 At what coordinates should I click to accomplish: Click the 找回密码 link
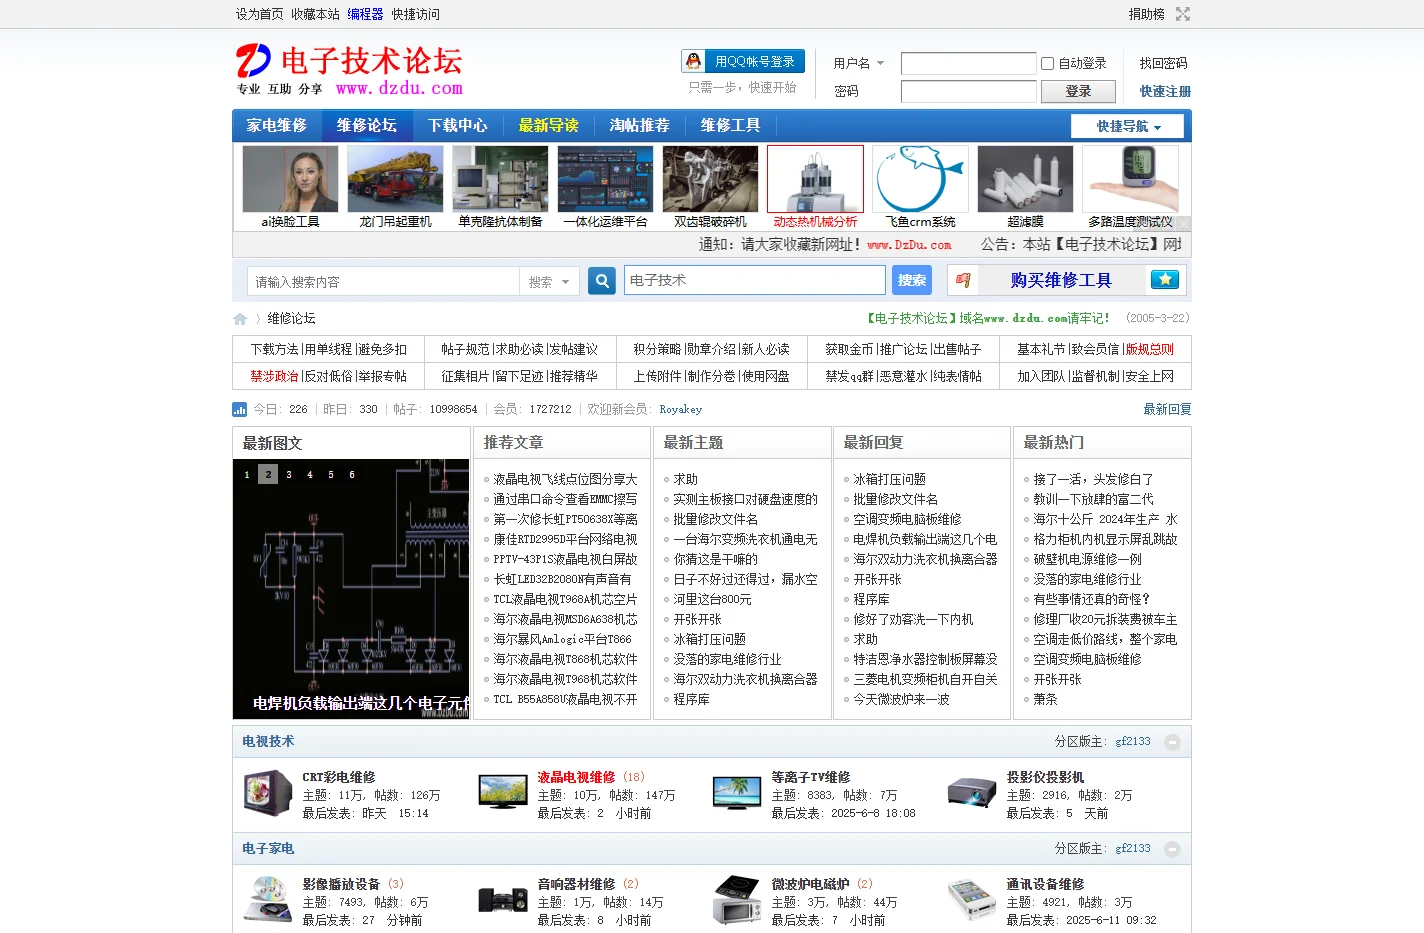click(x=1163, y=63)
